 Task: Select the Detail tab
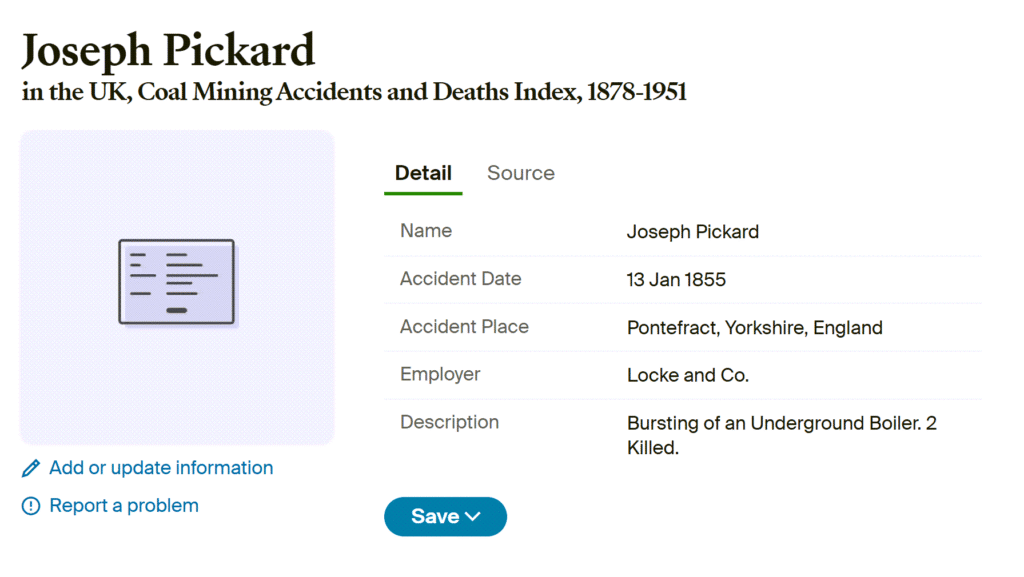pyautogui.click(x=423, y=173)
